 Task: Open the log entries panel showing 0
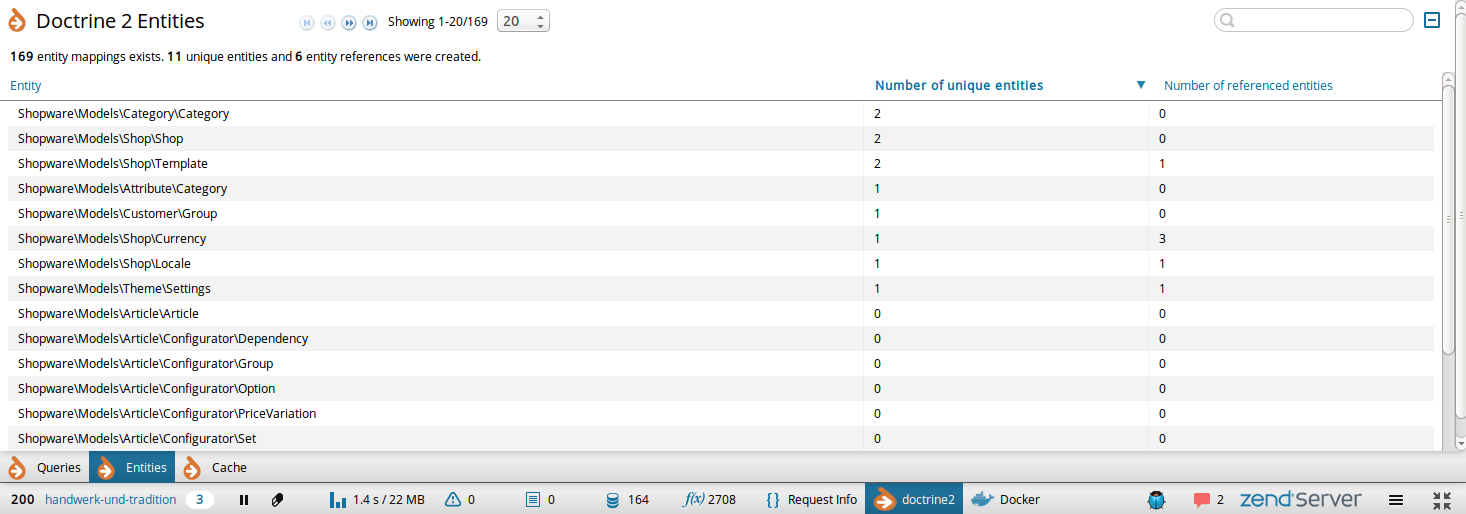pyautogui.click(x=540, y=499)
